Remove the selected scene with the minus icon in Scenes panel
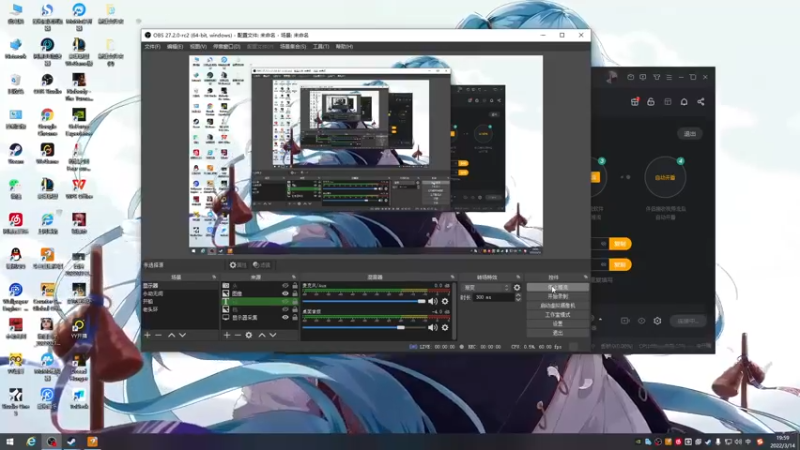This screenshot has height=450, width=800. [158, 335]
